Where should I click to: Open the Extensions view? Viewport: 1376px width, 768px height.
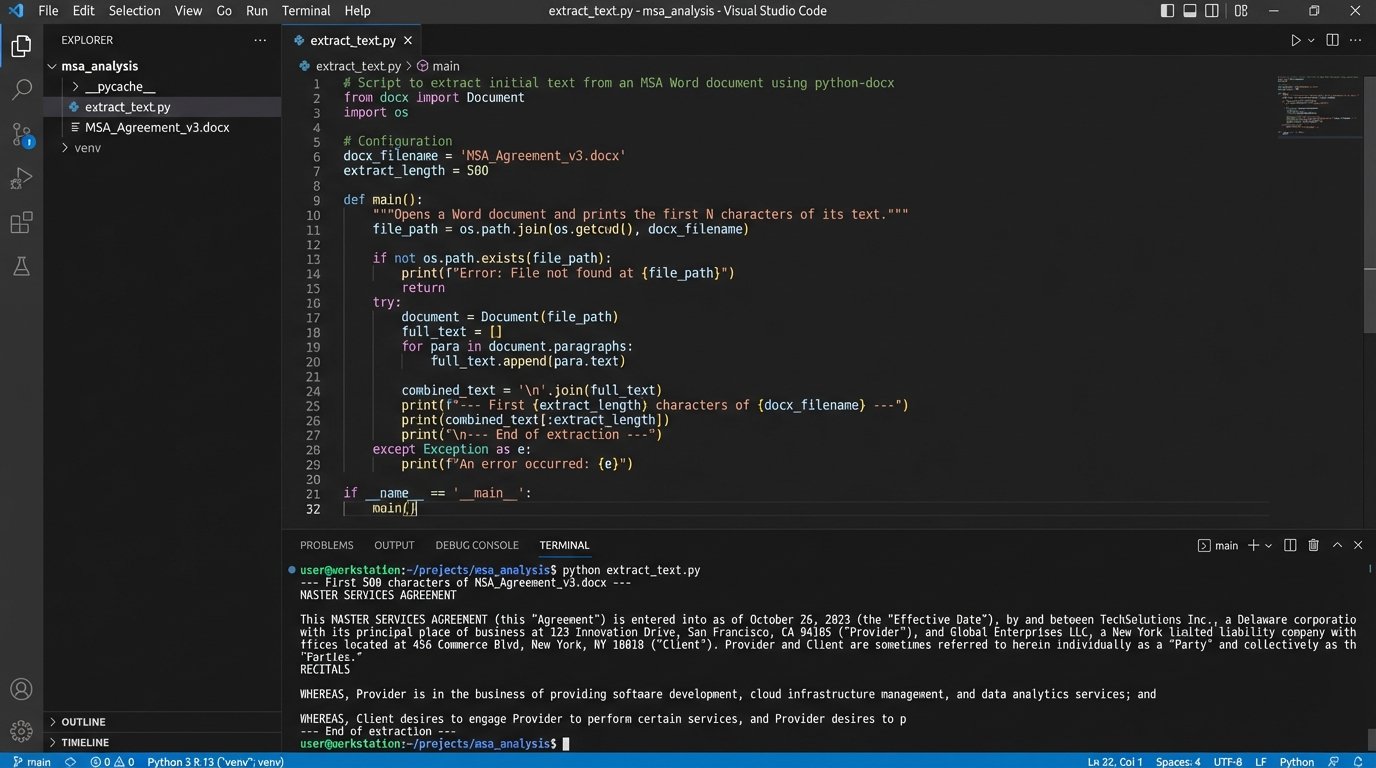click(21, 223)
